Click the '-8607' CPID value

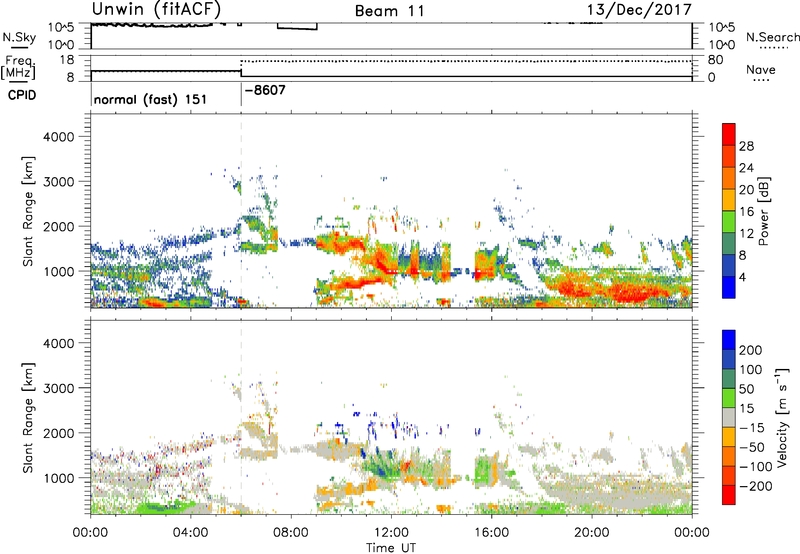click(265, 91)
